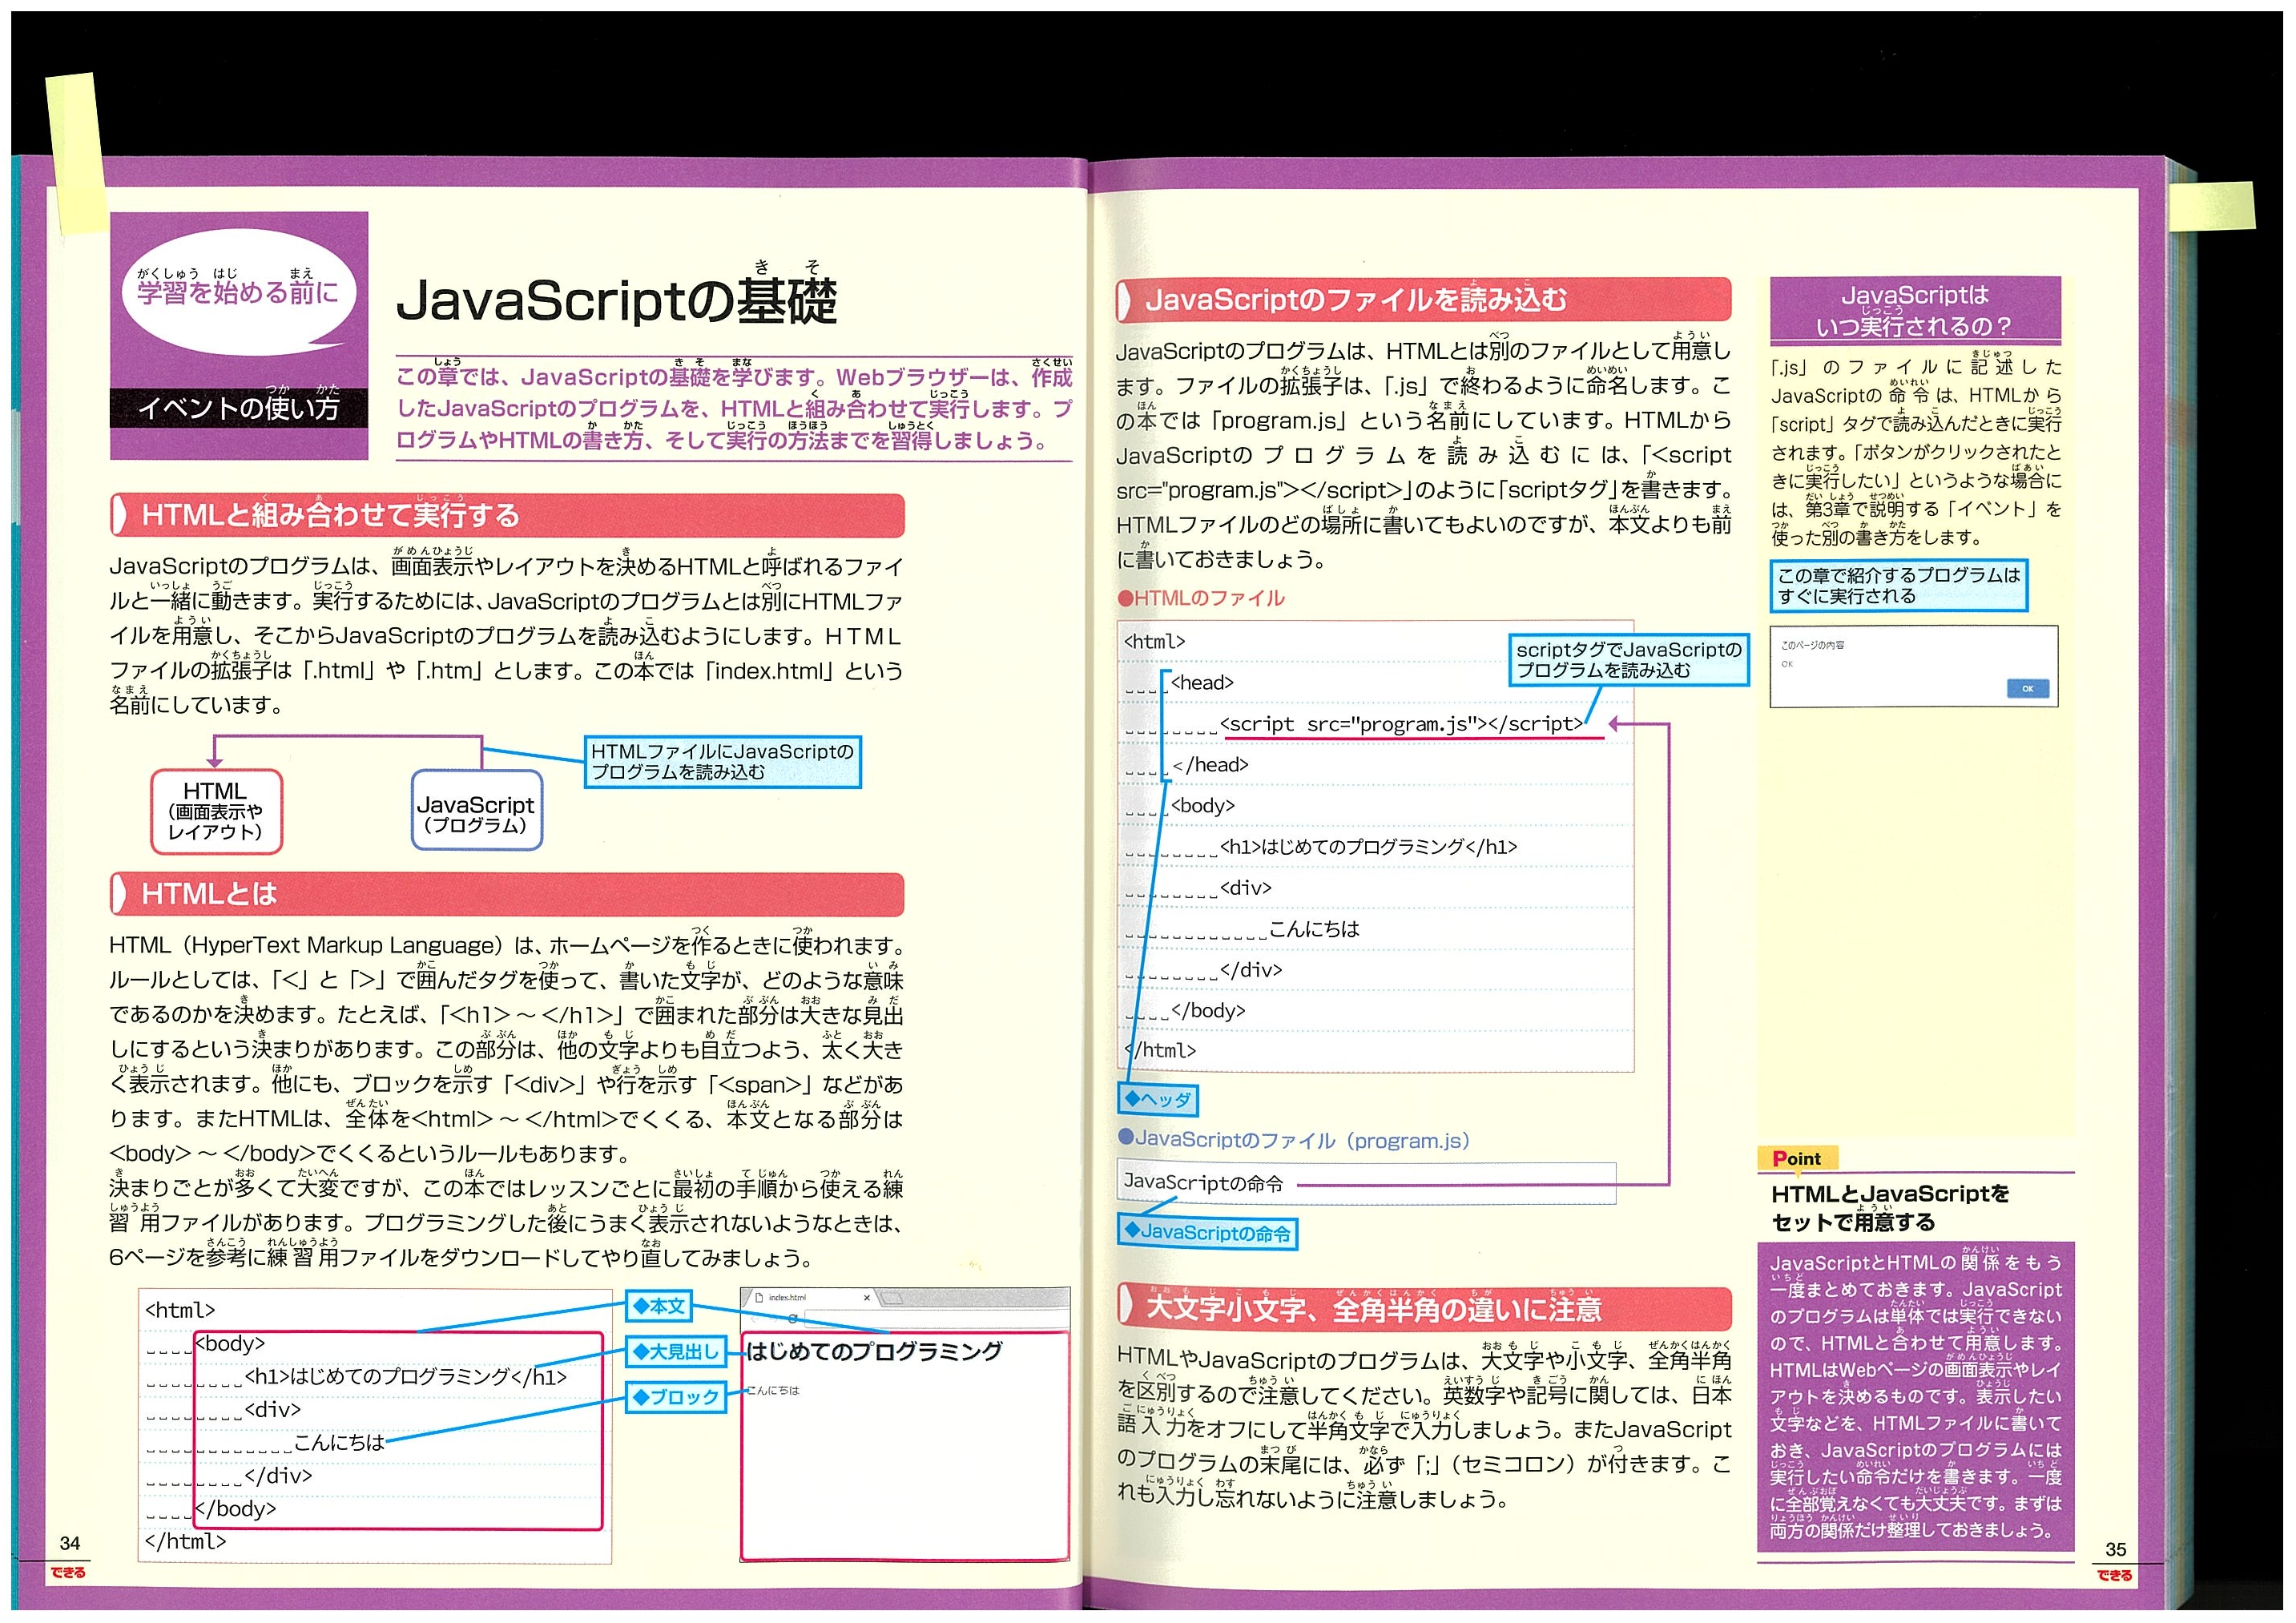Click the '<head>' line in the right page listing
Viewport: 2296px width, 1623px height.
pyautogui.click(x=1202, y=682)
